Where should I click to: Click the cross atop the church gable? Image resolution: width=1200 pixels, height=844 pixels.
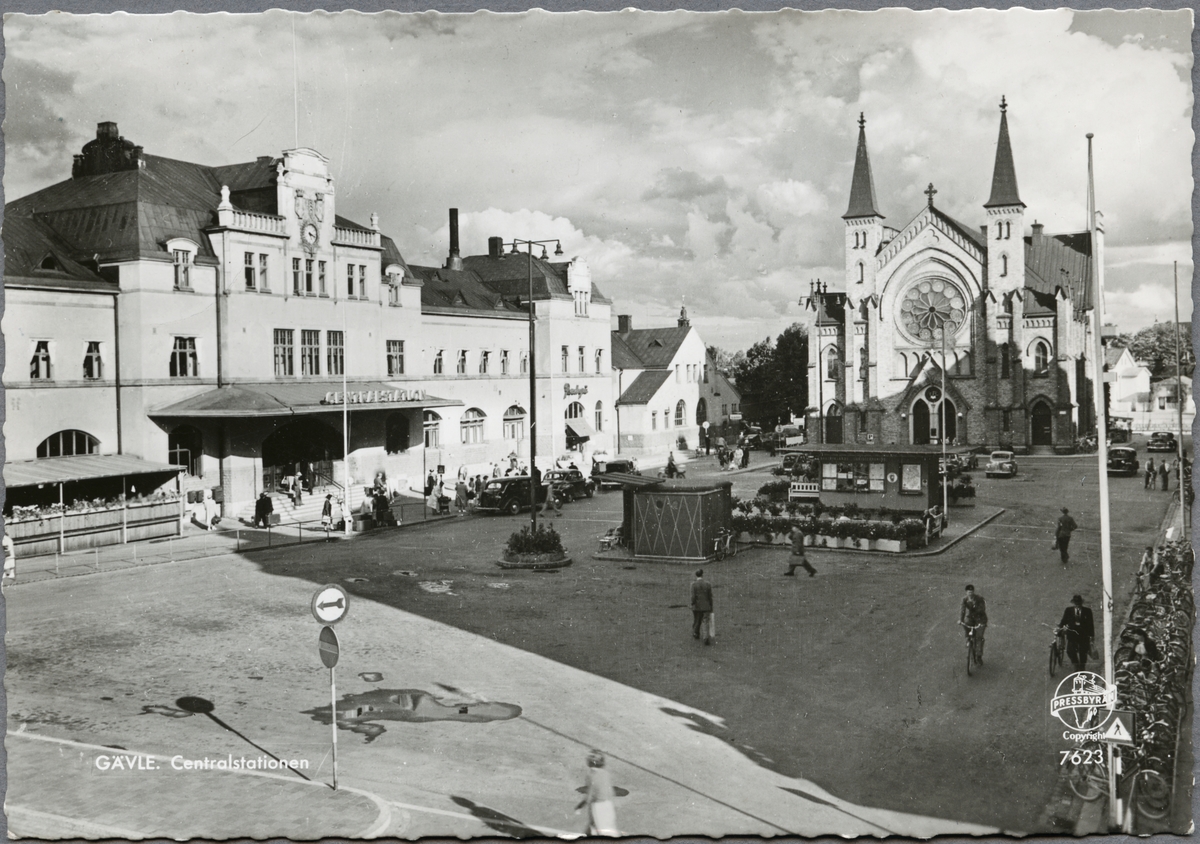coord(930,192)
